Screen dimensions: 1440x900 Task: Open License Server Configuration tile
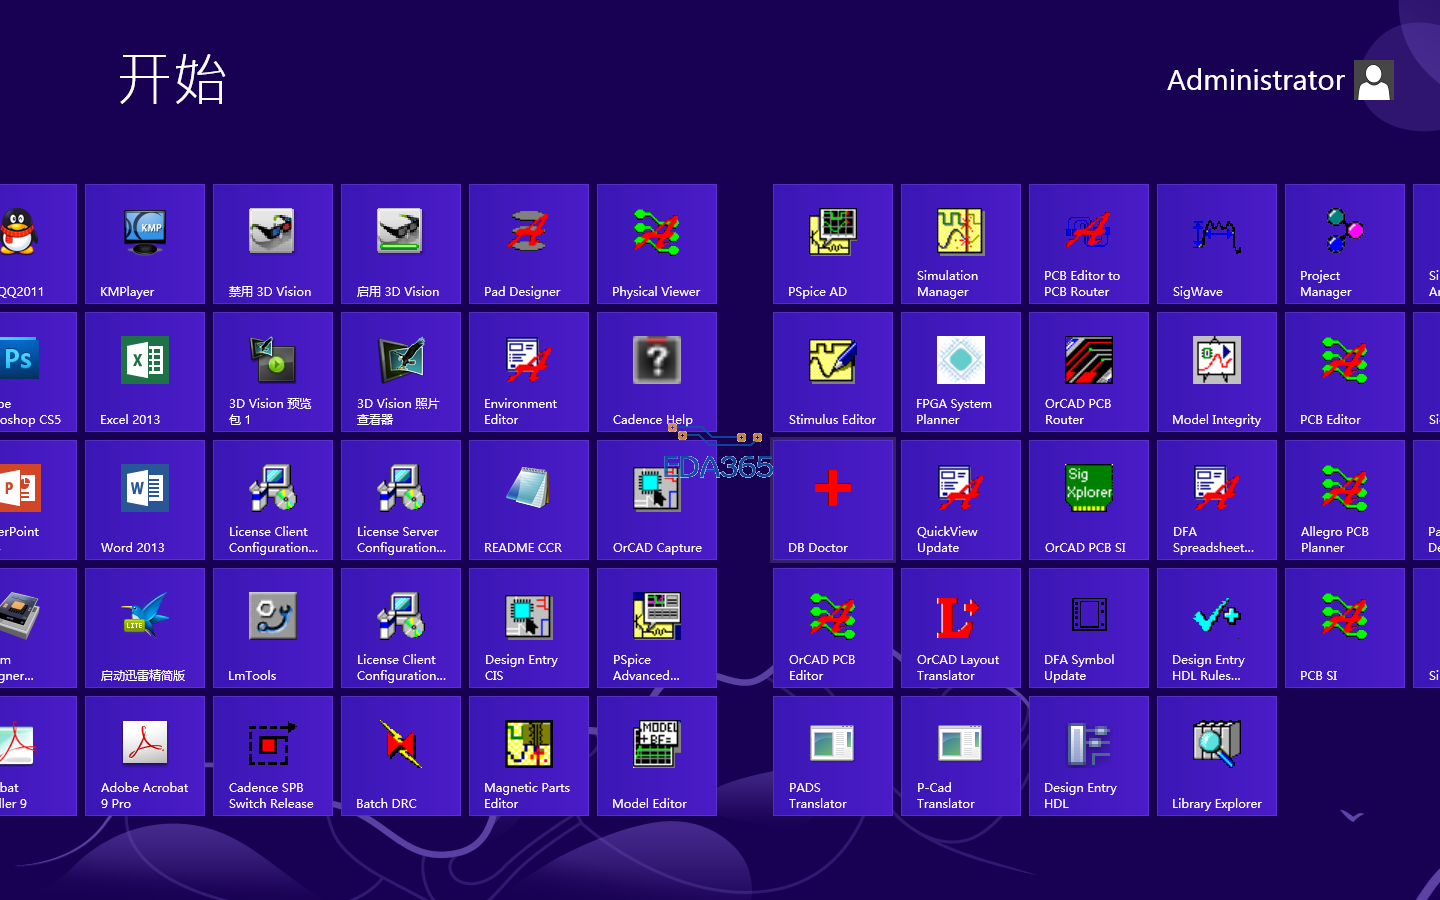tap(401, 500)
